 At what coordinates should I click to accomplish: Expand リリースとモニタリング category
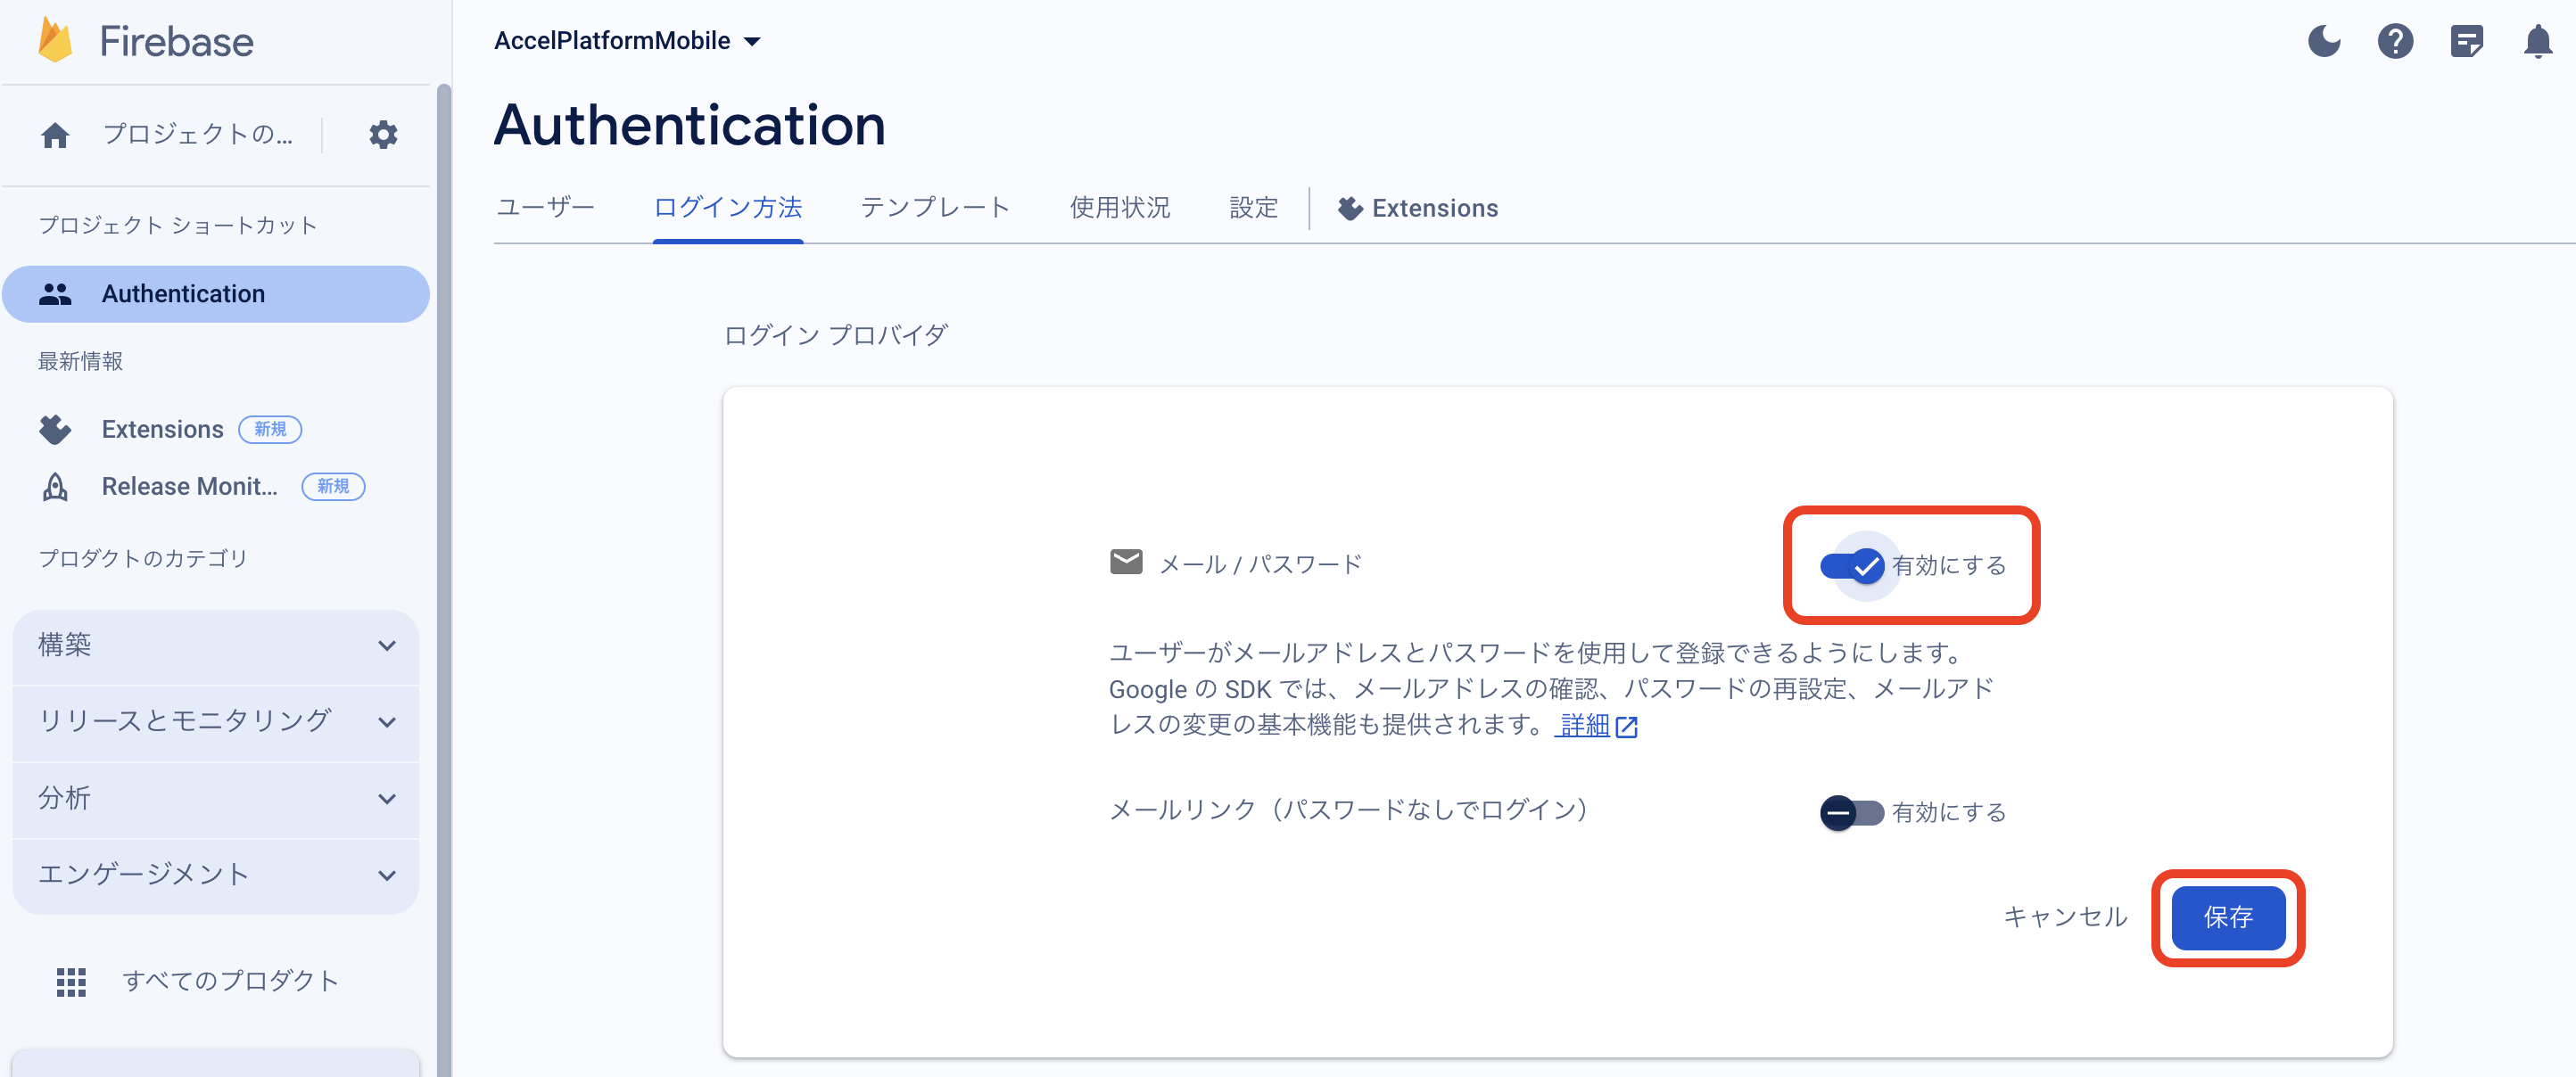(215, 721)
